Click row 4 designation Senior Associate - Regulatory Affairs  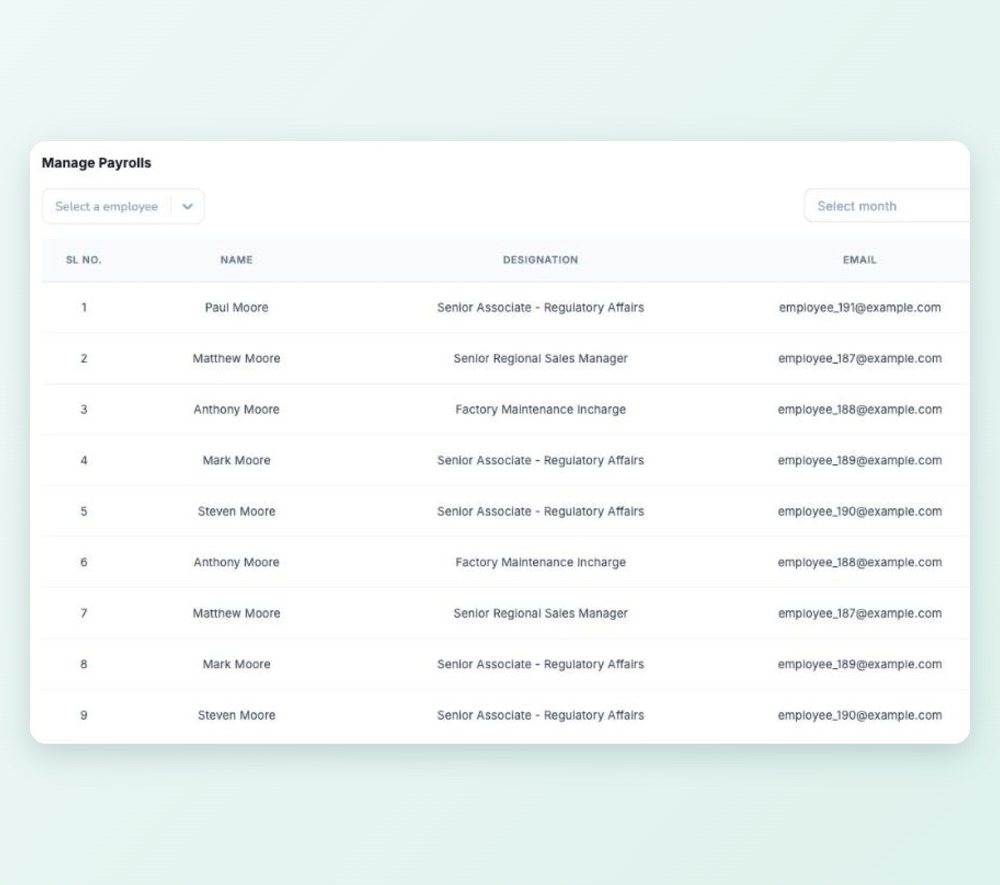[540, 460]
